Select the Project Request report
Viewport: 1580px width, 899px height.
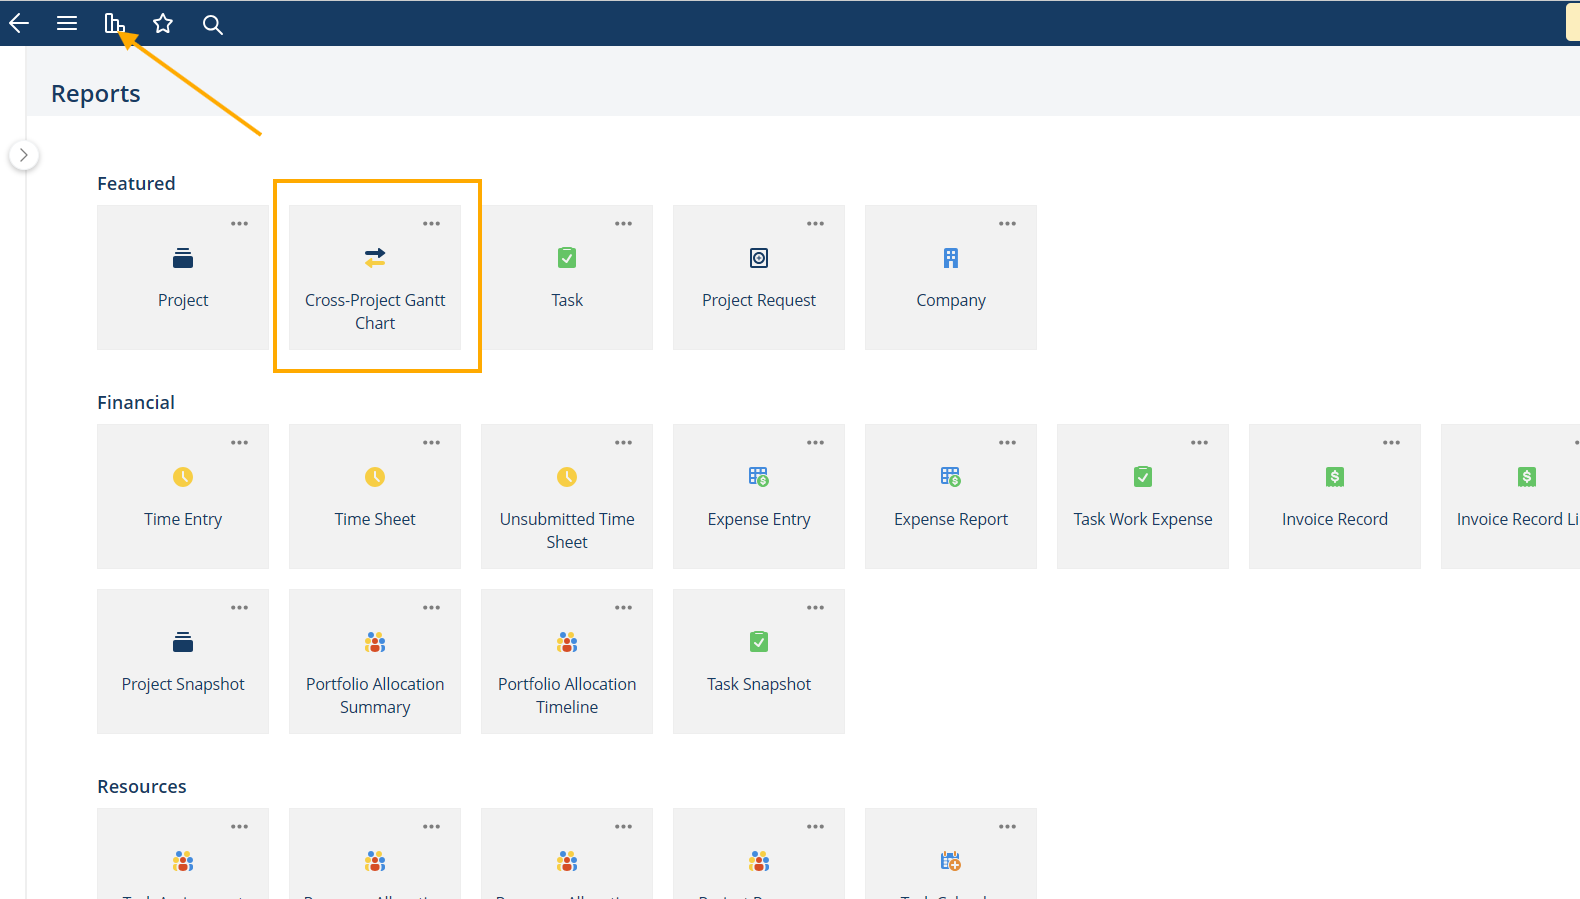(759, 277)
